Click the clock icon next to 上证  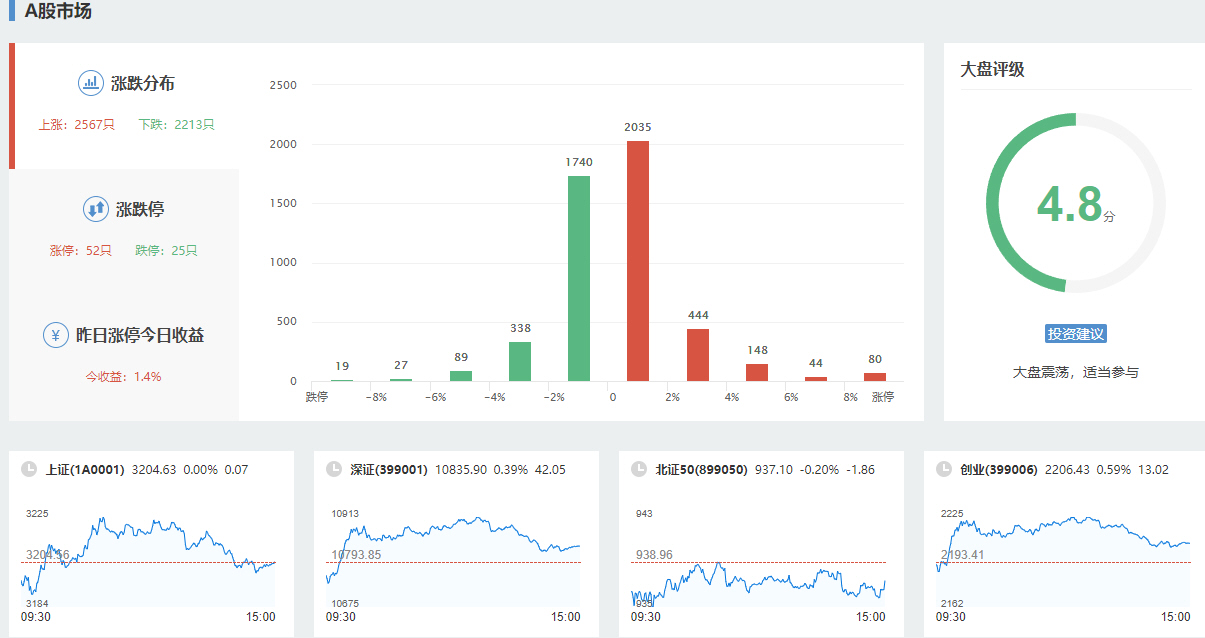(x=29, y=469)
